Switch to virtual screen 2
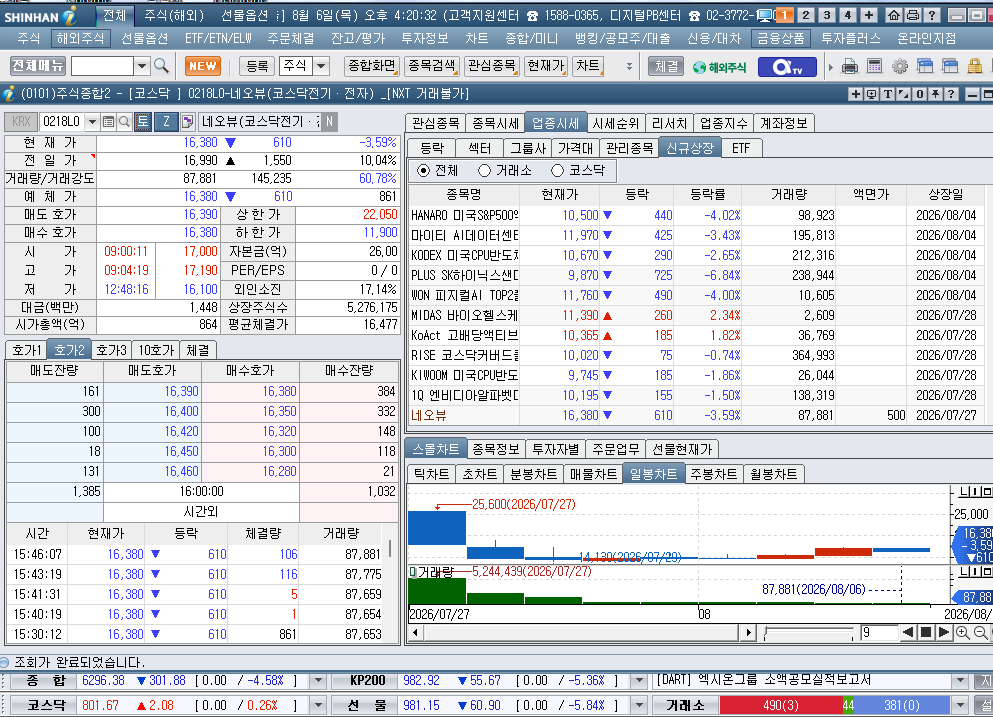Viewport: 993px width, 717px height. [x=806, y=15]
